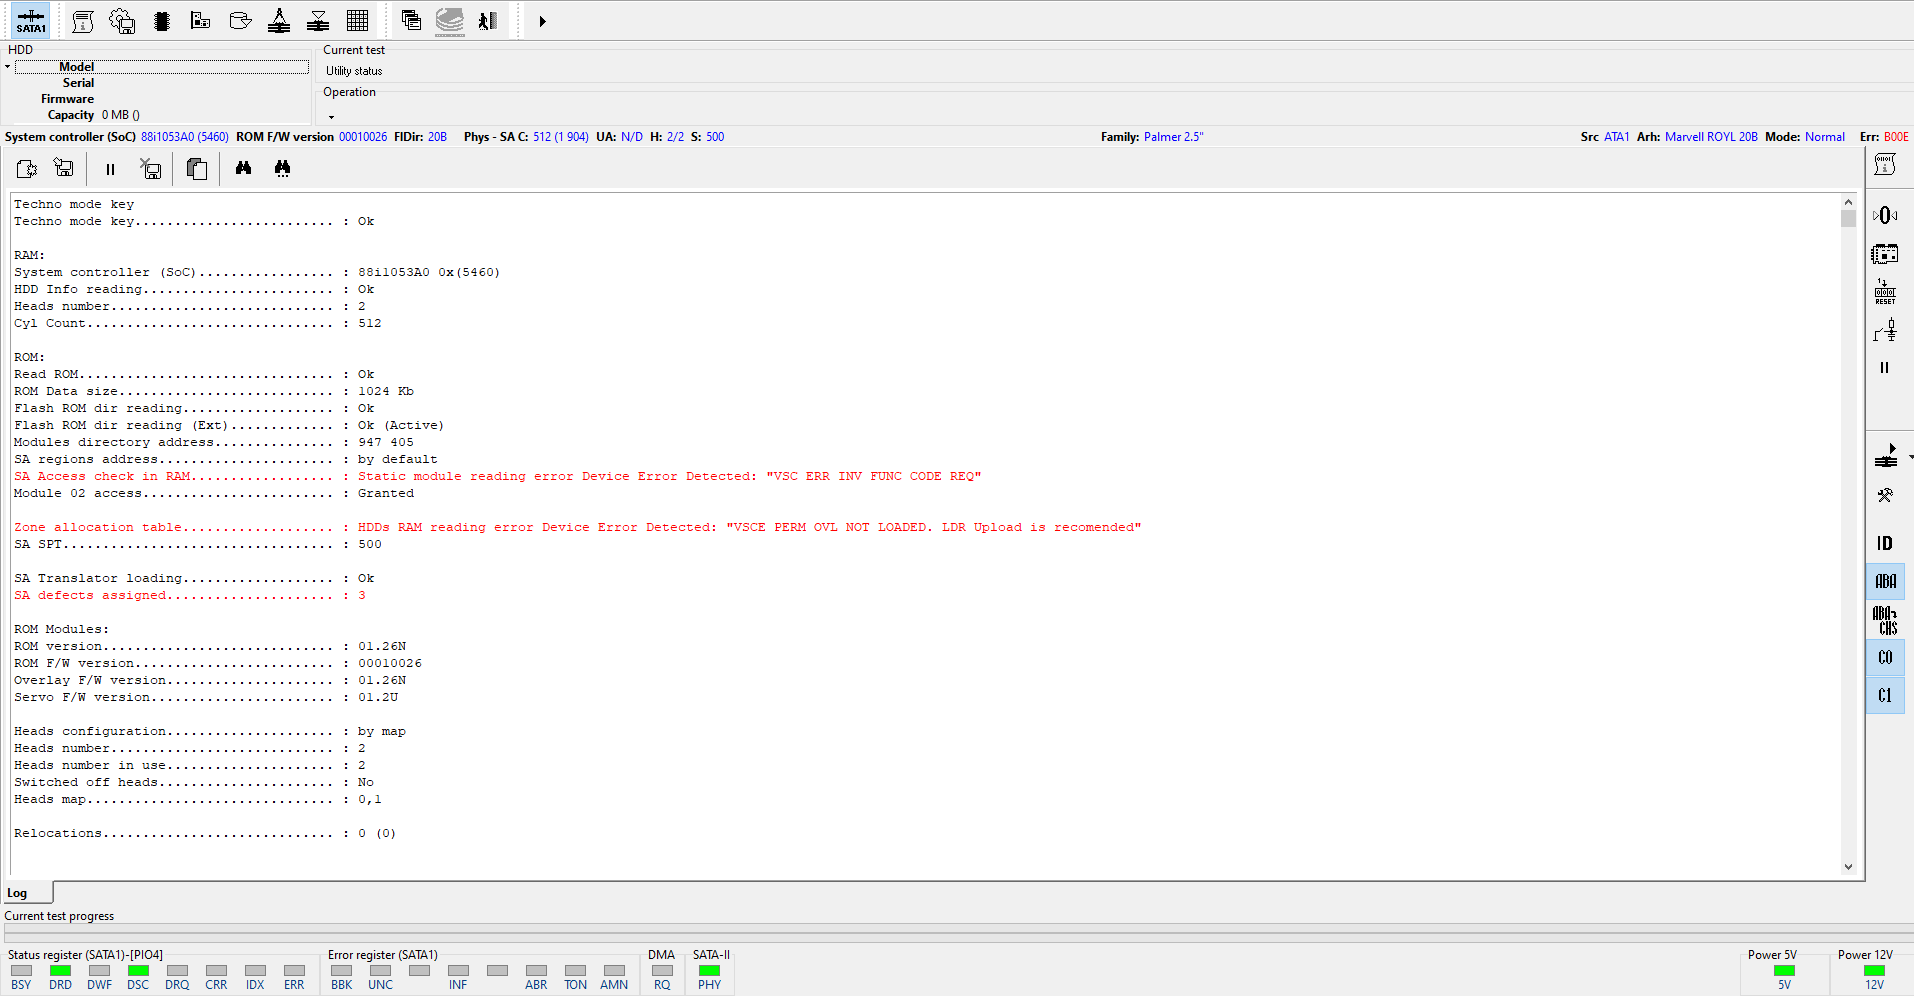Click the stacked windows icon
This screenshot has width=1914, height=996.
411,20
